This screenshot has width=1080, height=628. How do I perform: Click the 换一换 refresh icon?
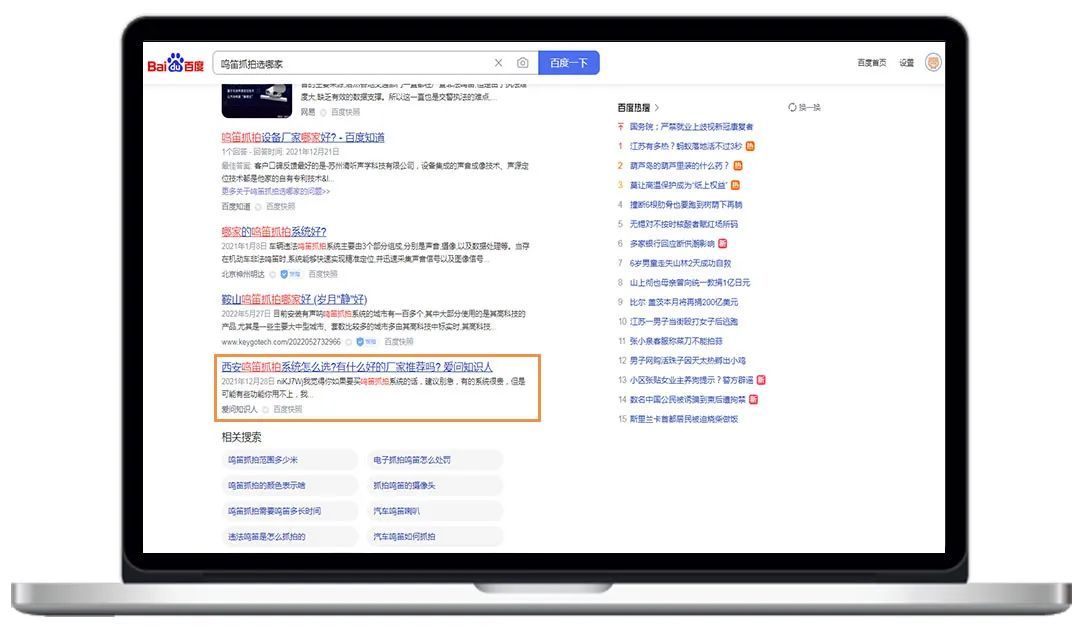pos(792,107)
